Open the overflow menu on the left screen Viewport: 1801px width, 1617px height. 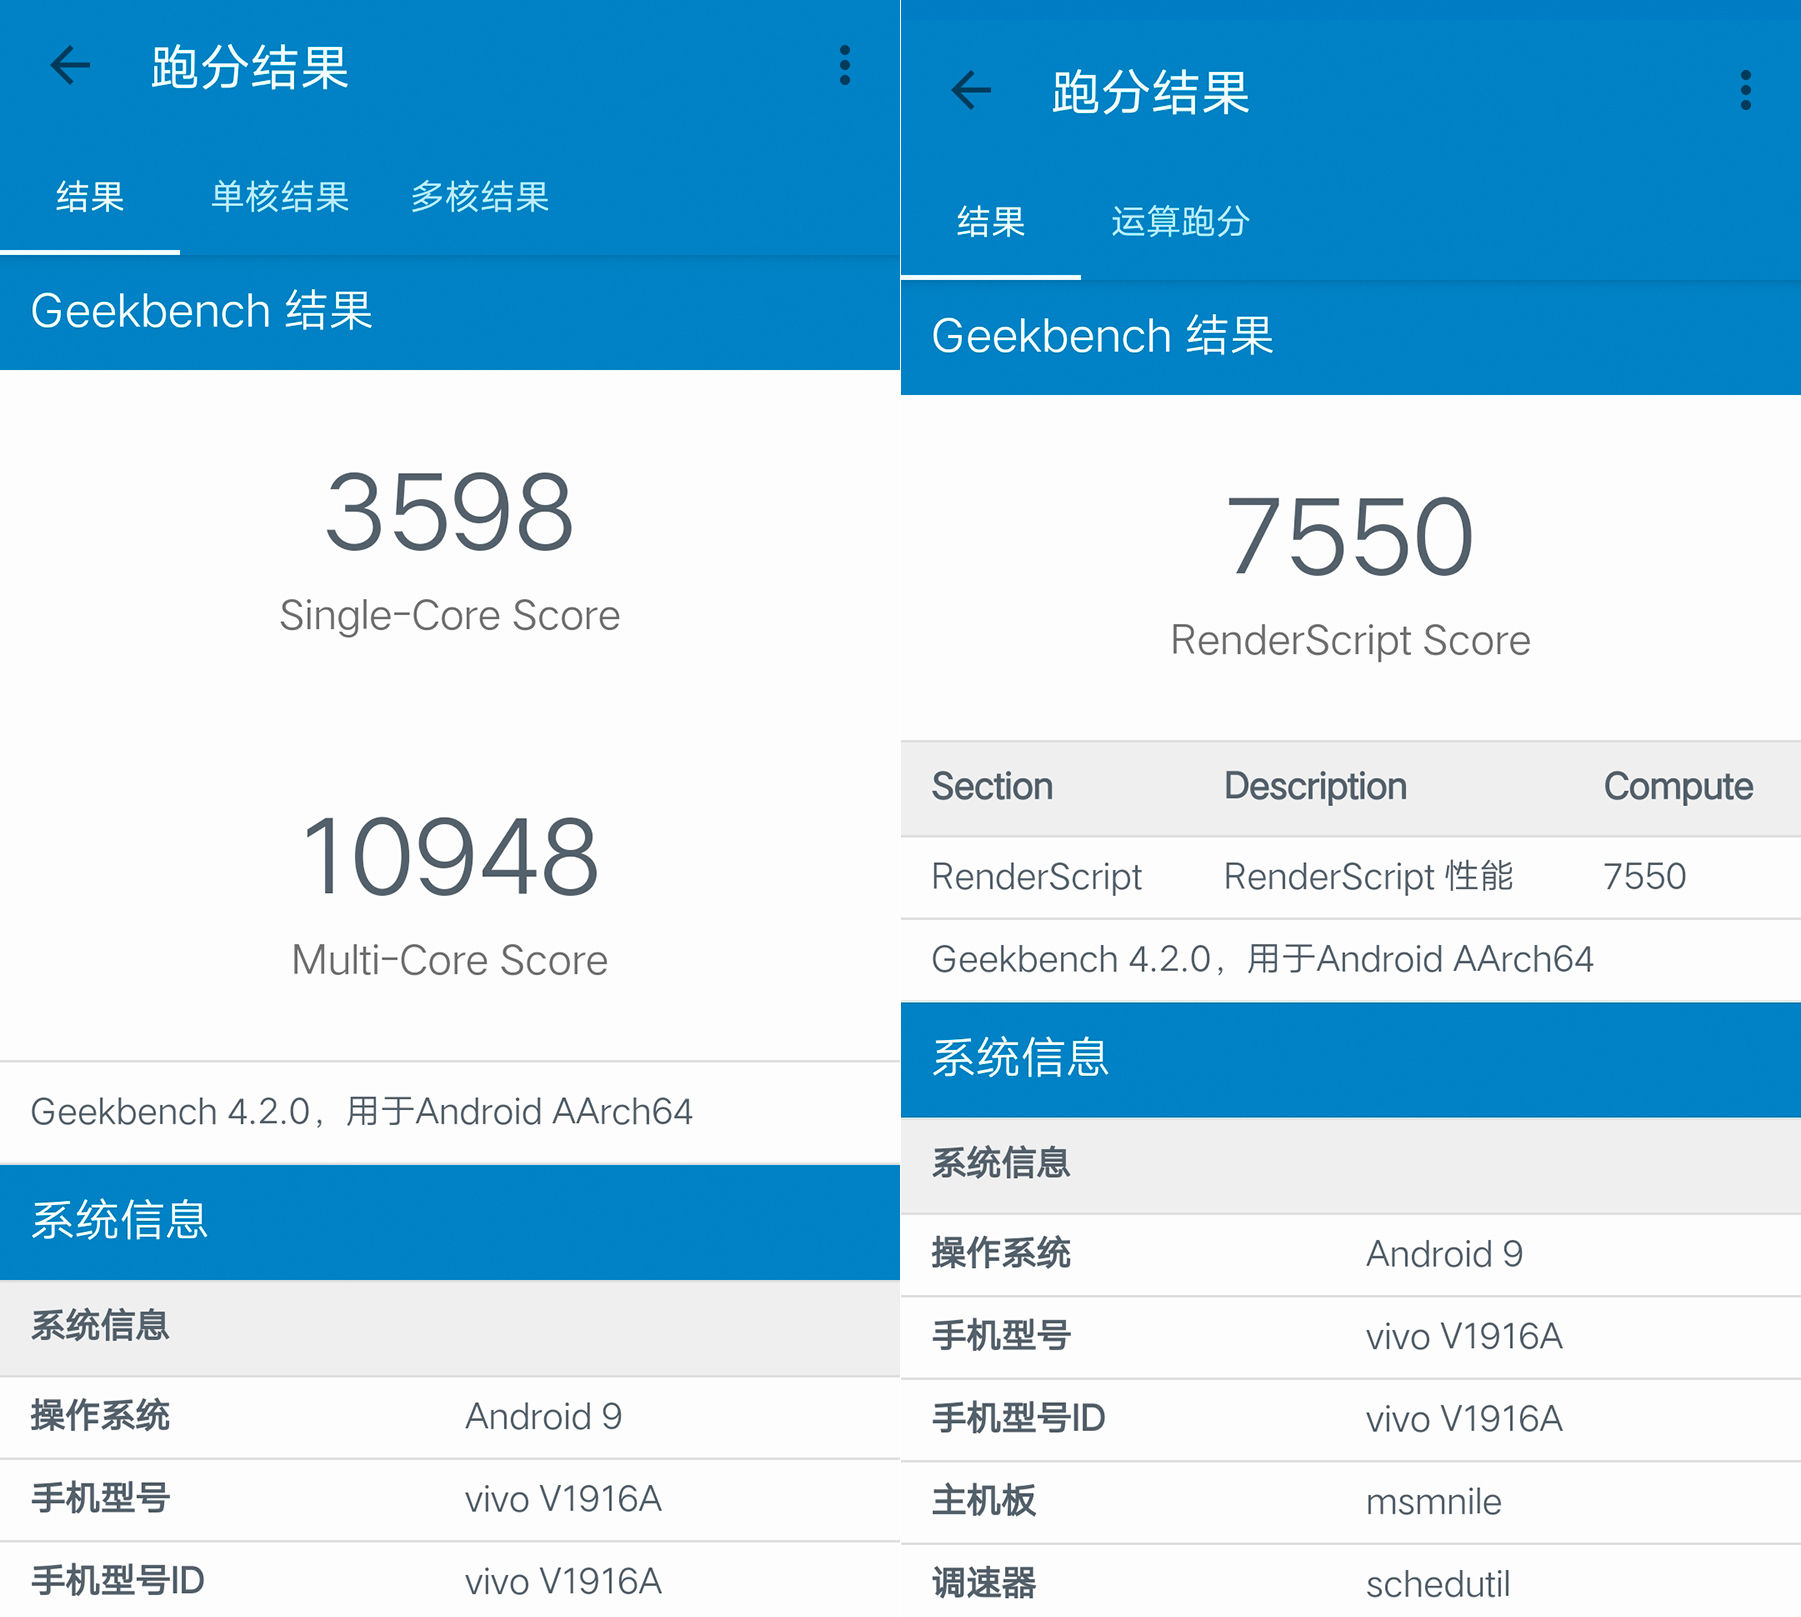pos(843,66)
